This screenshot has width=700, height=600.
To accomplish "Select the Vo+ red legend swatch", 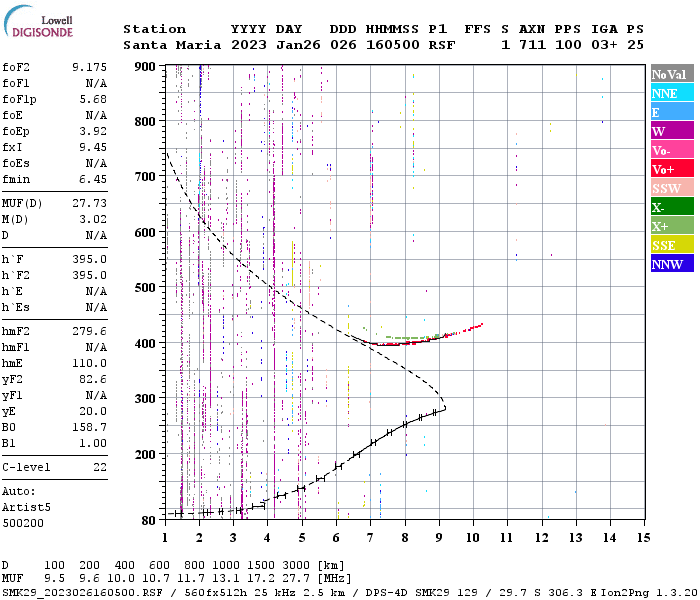I will [672, 169].
